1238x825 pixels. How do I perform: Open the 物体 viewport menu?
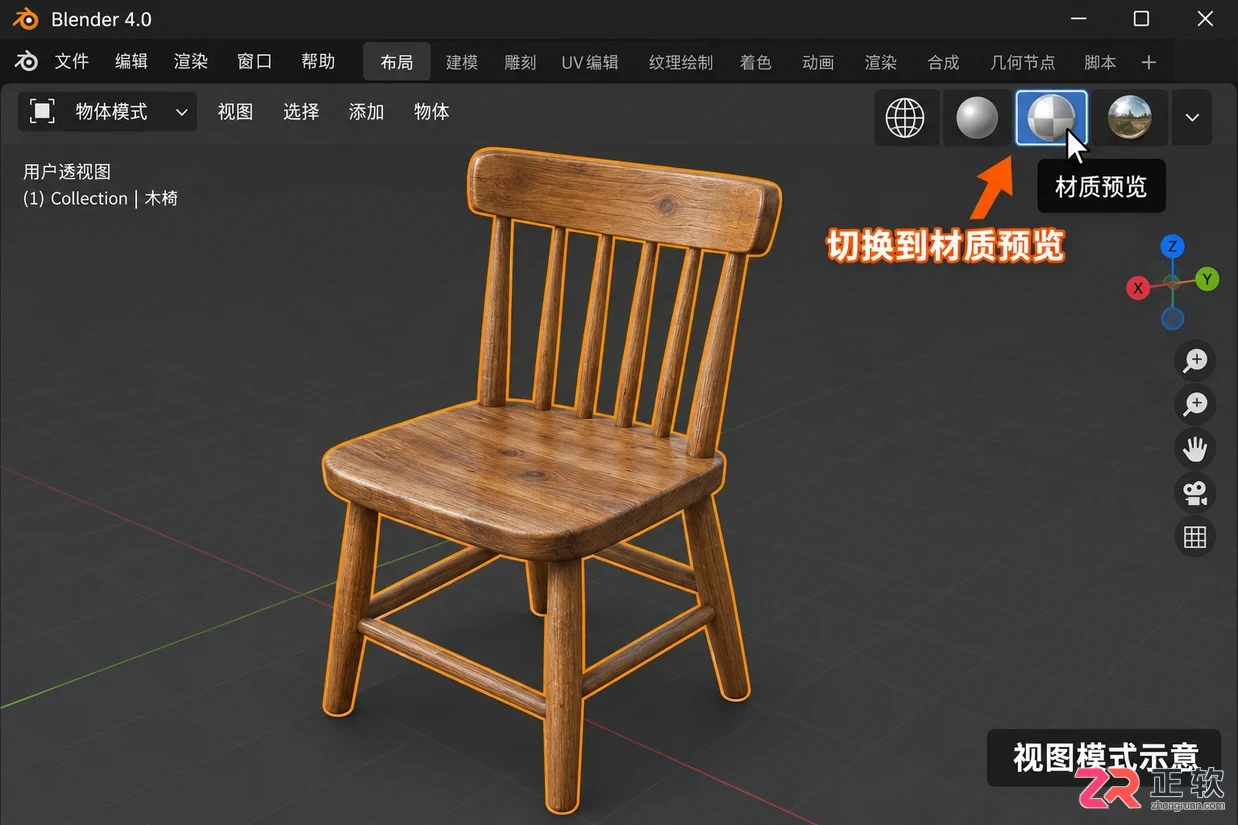[432, 112]
